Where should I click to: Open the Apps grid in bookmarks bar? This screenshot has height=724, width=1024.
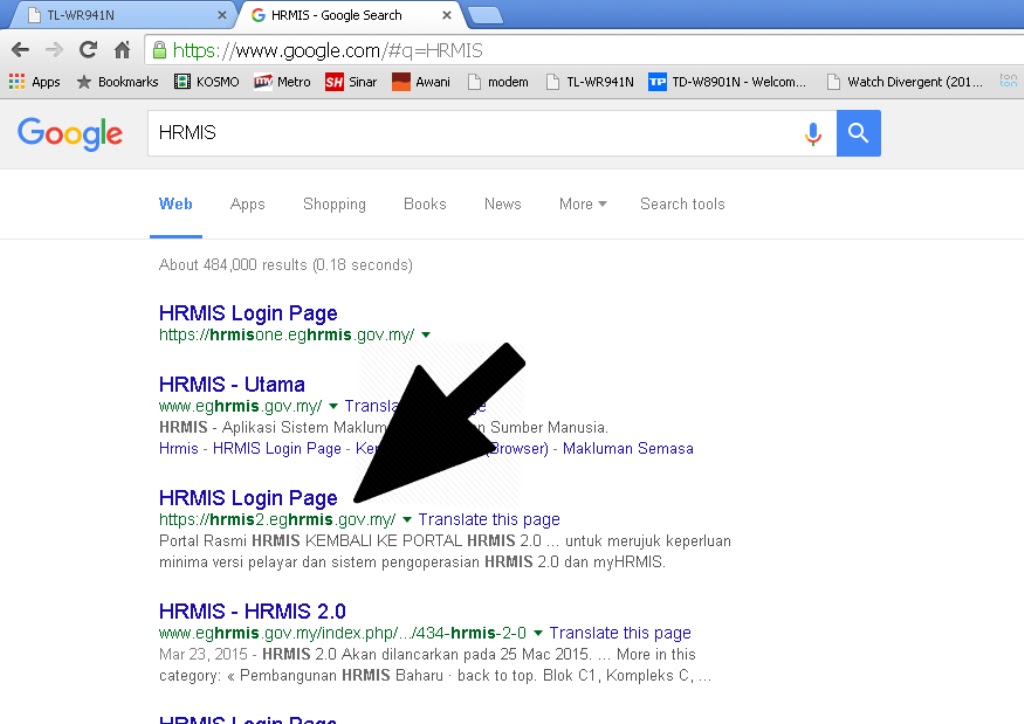click(x=35, y=82)
